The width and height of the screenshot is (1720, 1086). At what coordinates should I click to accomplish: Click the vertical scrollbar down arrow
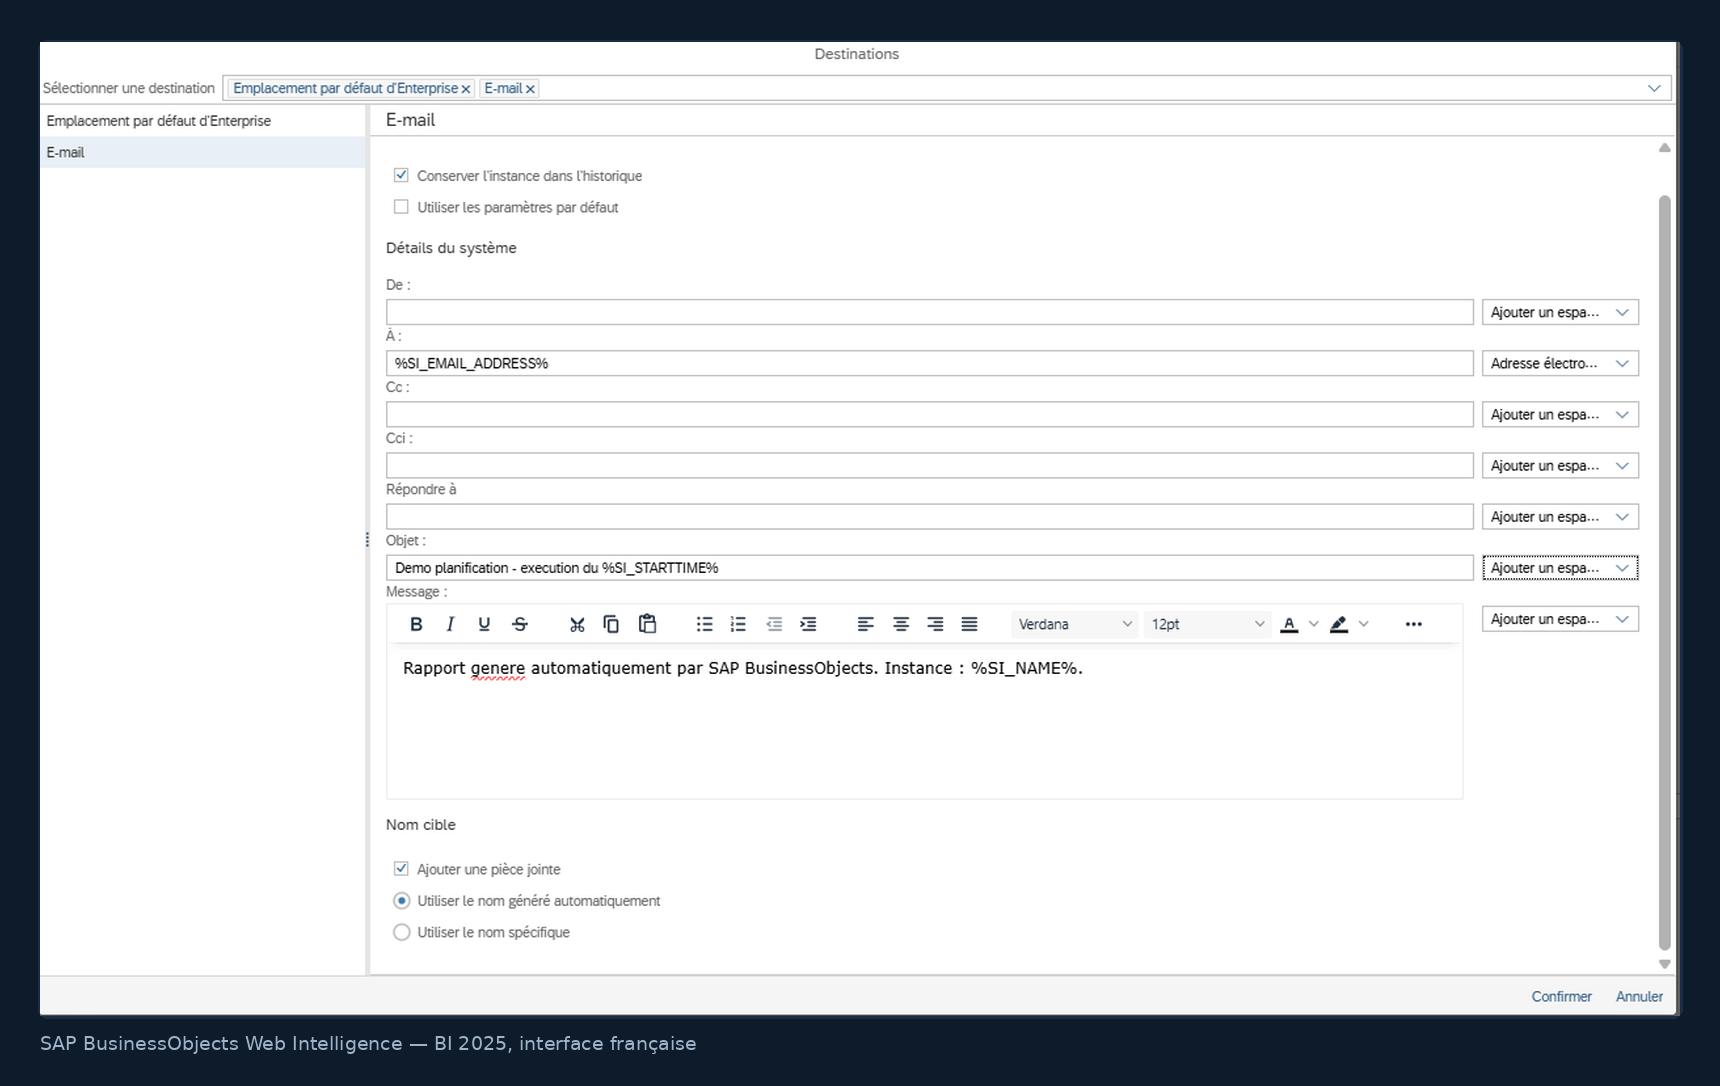pyautogui.click(x=1665, y=964)
